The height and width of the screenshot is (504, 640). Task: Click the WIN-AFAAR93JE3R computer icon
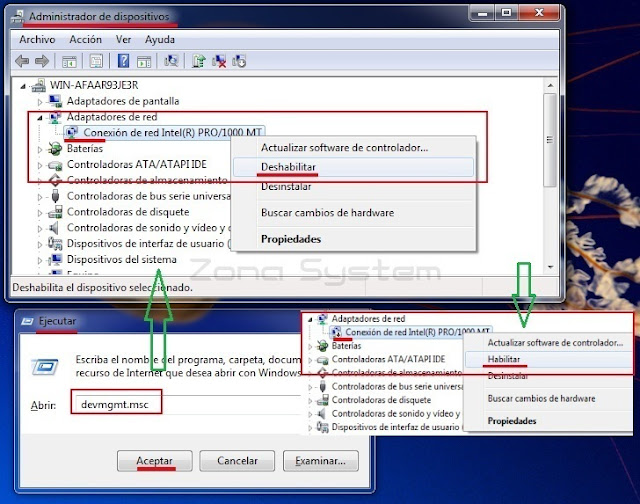39,85
